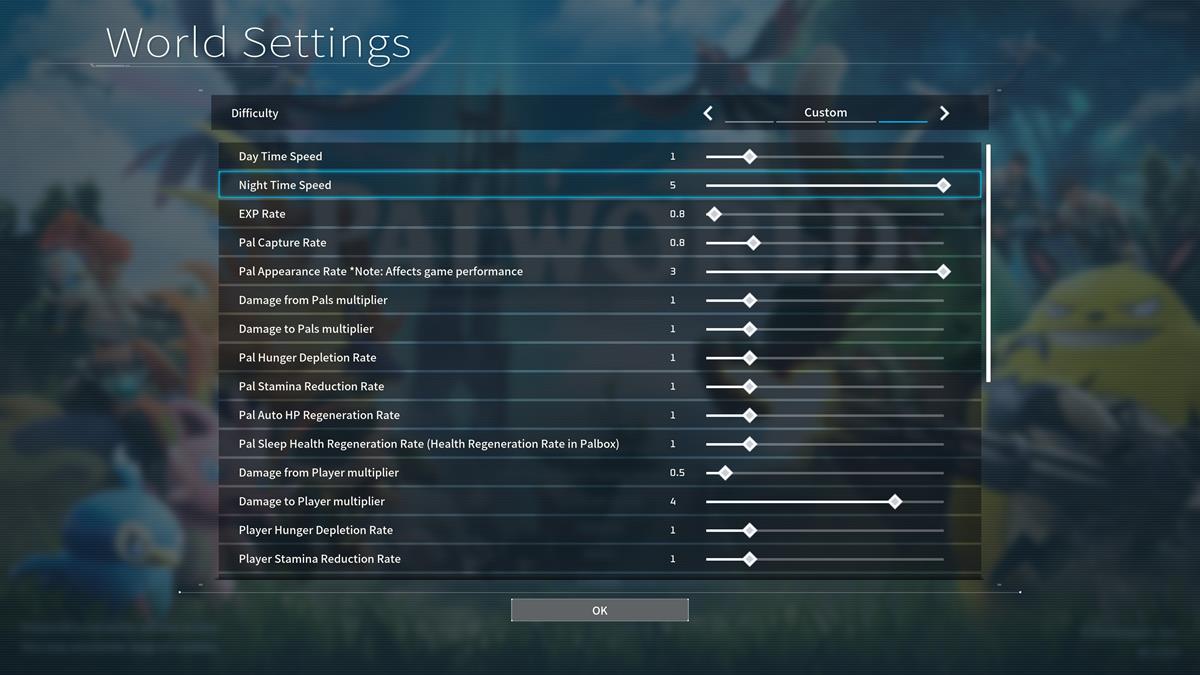
Task: Adjust the Pal Appearance Rate slider handle
Action: pyautogui.click(x=942, y=270)
